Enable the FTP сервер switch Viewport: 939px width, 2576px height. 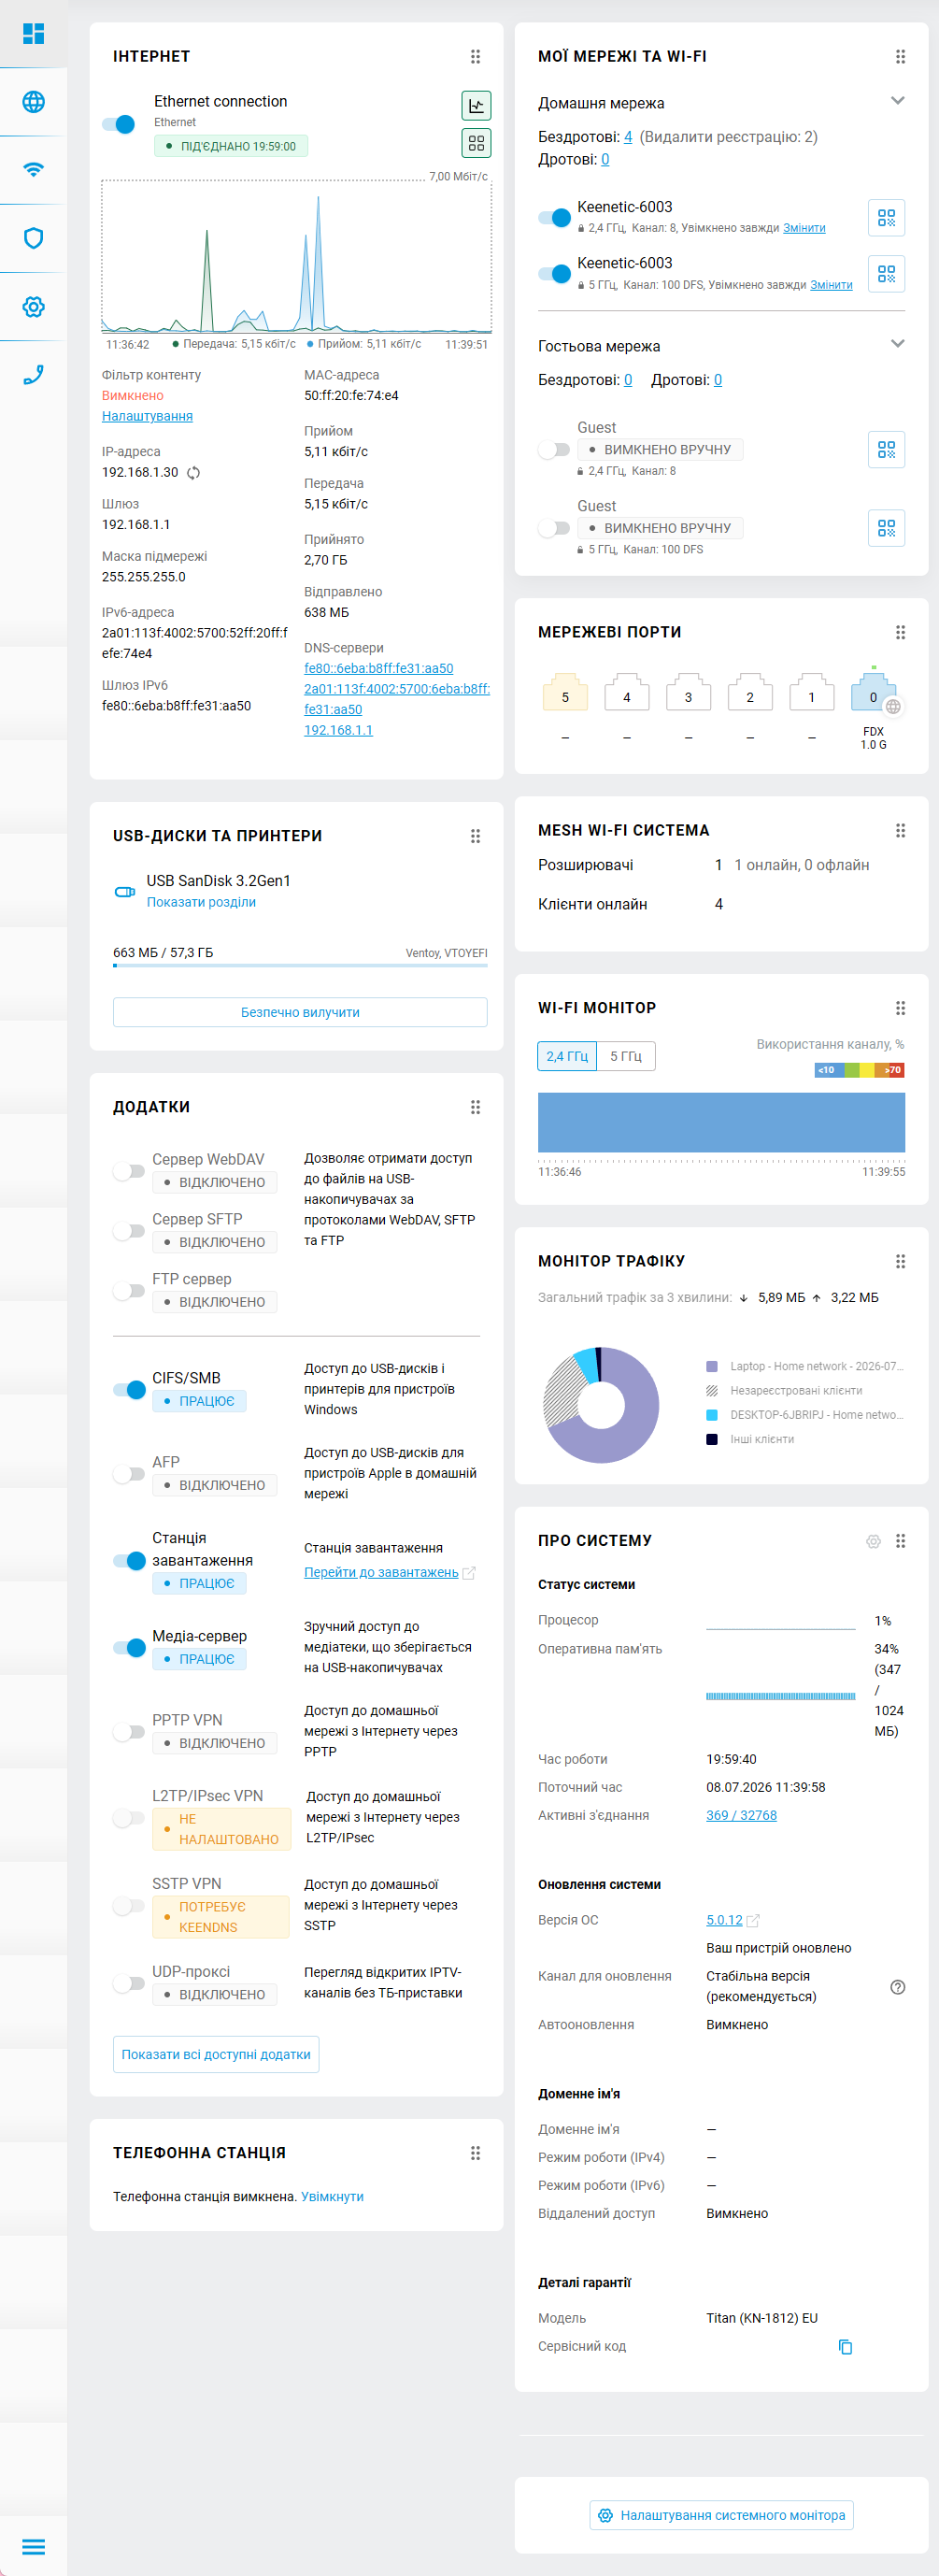[x=129, y=1291]
